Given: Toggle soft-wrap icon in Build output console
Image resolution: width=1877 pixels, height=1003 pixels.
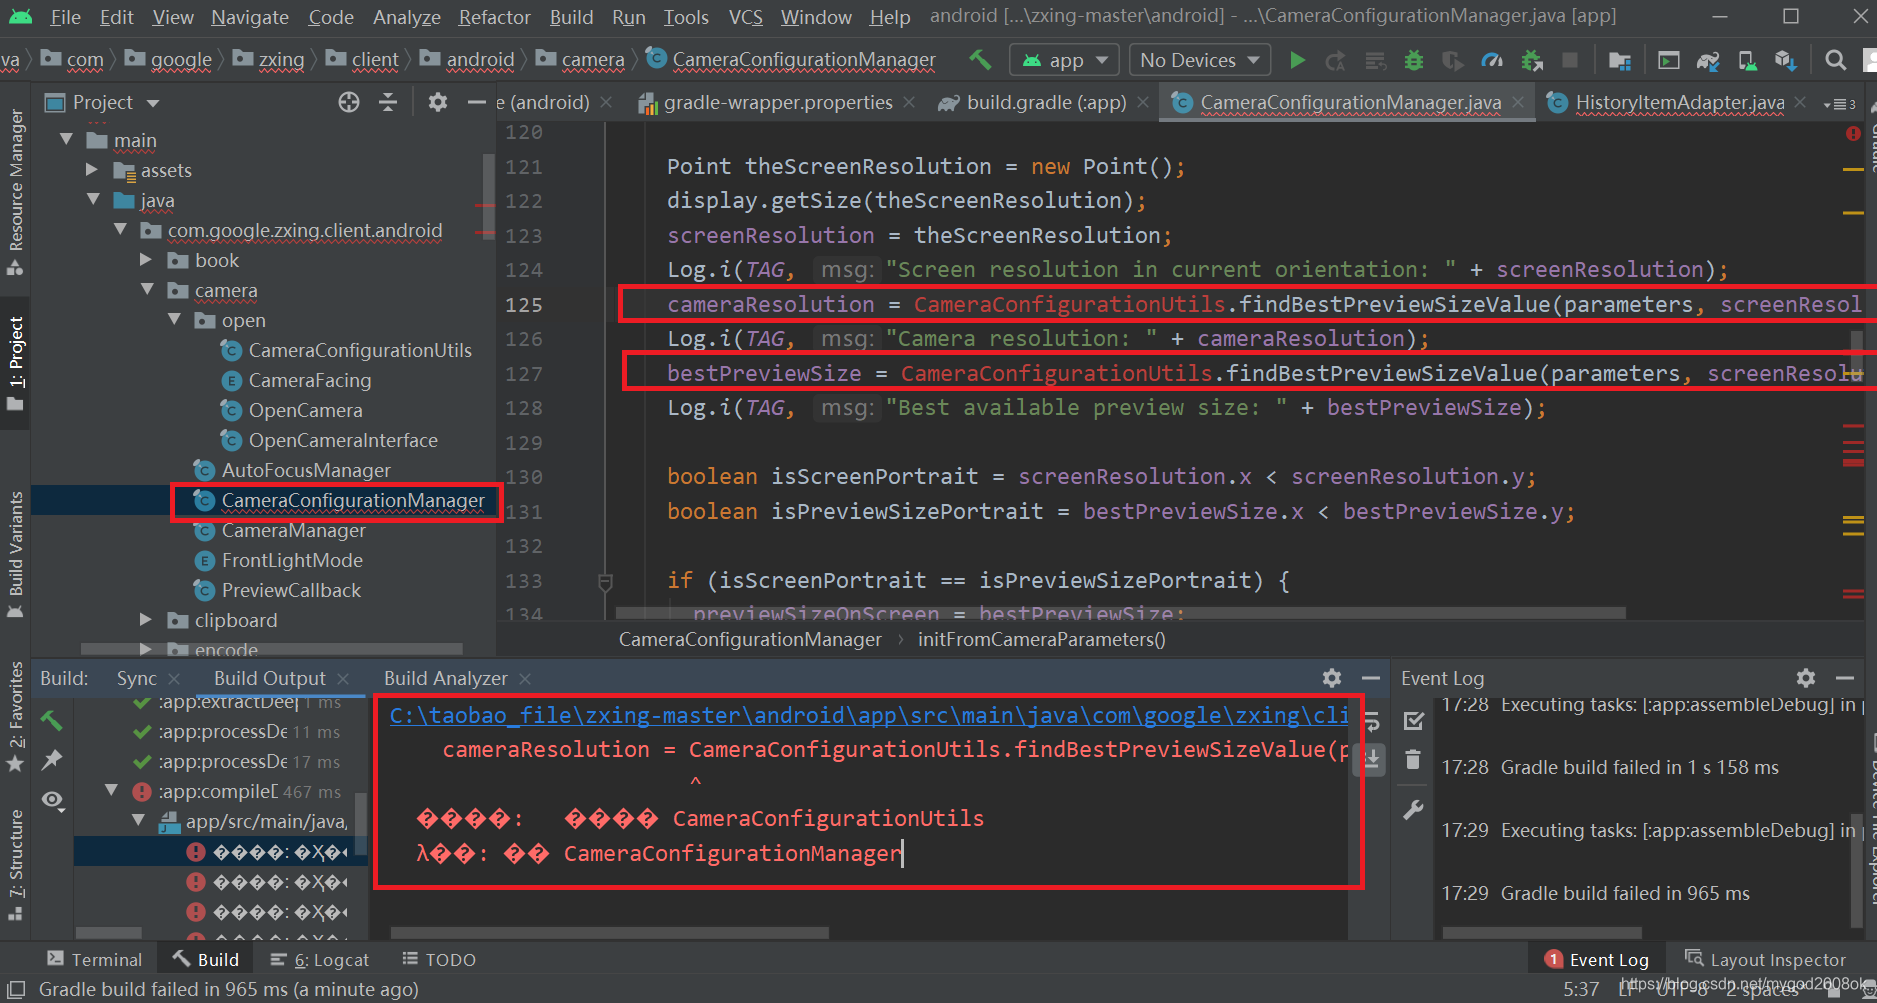Looking at the screenshot, I should point(1372,722).
